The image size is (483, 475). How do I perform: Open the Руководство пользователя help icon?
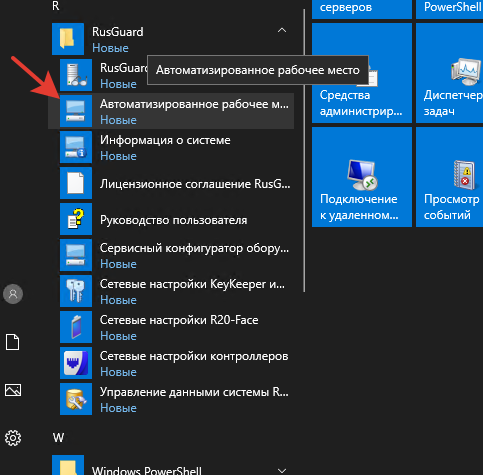click(x=76, y=219)
